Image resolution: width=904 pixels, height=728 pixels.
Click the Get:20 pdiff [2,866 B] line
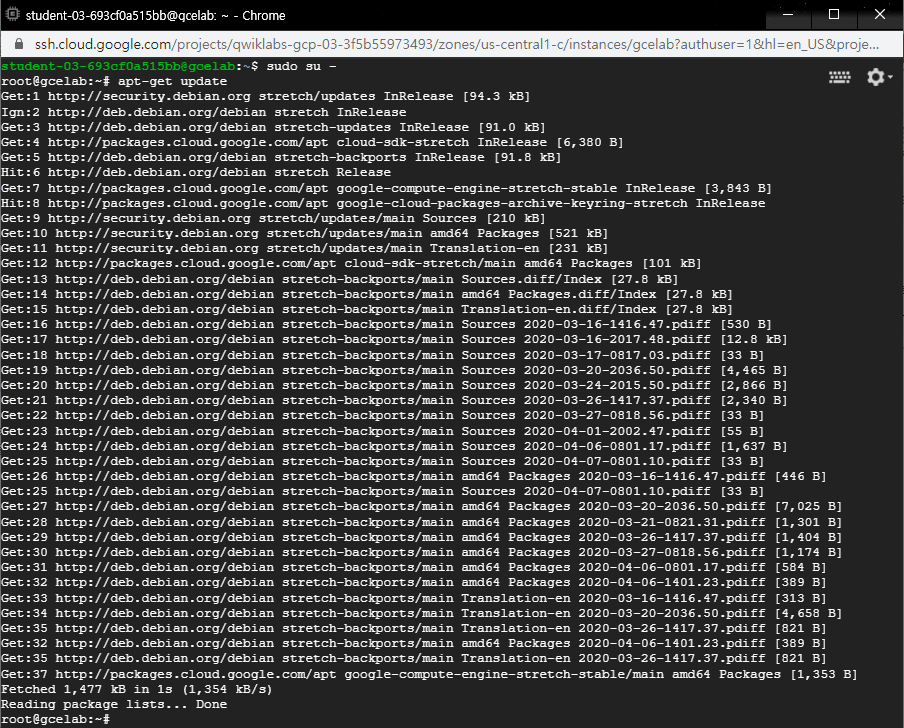click(394, 385)
